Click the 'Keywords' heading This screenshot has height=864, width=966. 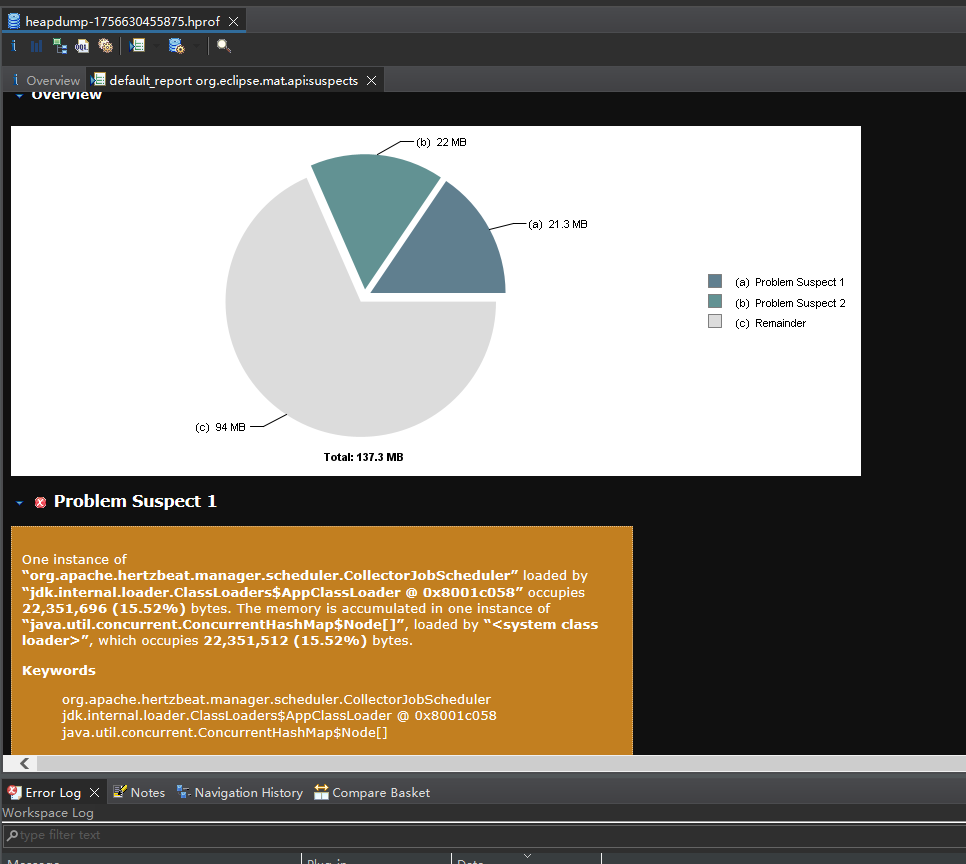click(59, 670)
